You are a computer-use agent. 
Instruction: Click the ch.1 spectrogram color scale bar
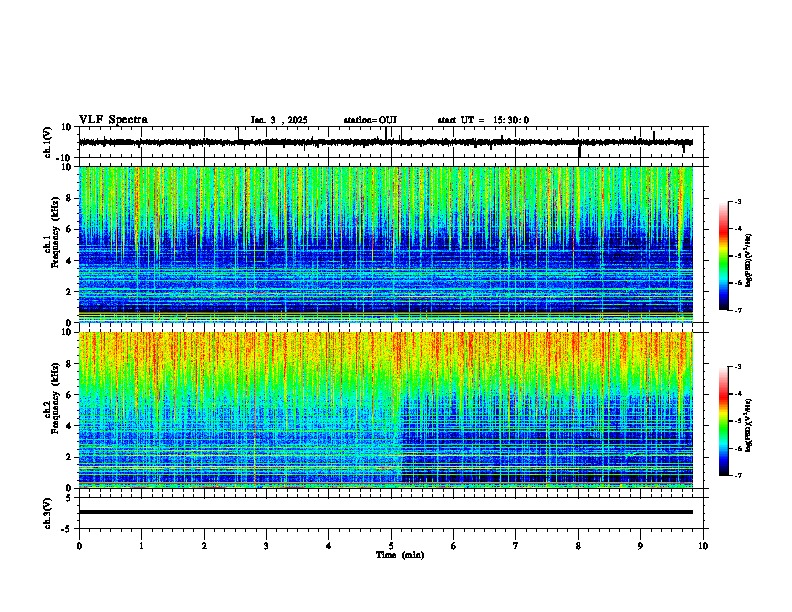pyautogui.click(x=723, y=256)
